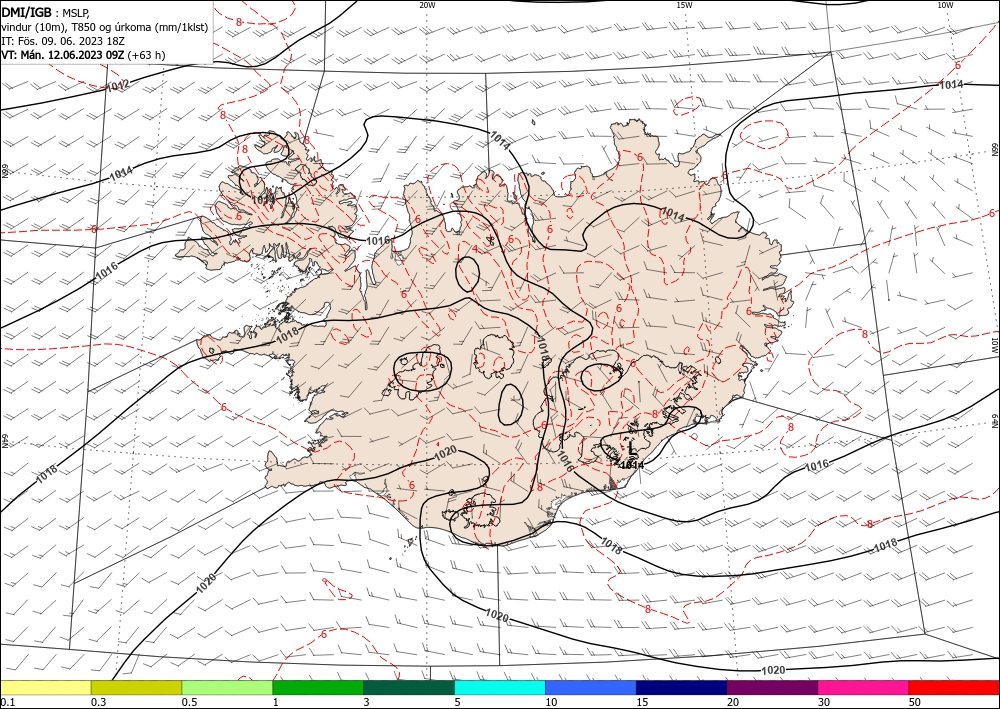Screen dimensions: 1000x709
Task: Click the '0.5' legend value
Action: click(189, 702)
